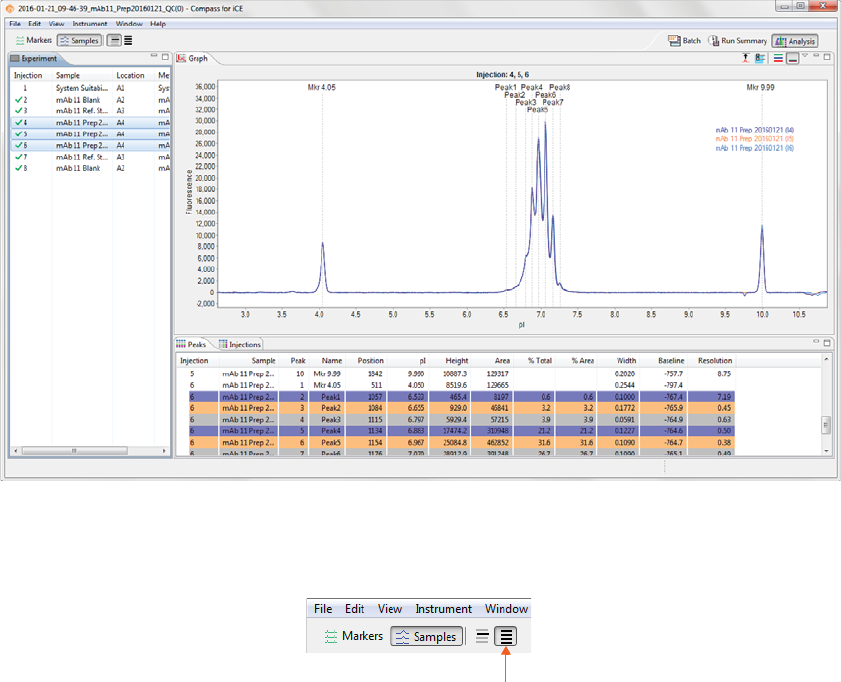Select the stacked traces view icon
841x682 pixels.
[779, 59]
